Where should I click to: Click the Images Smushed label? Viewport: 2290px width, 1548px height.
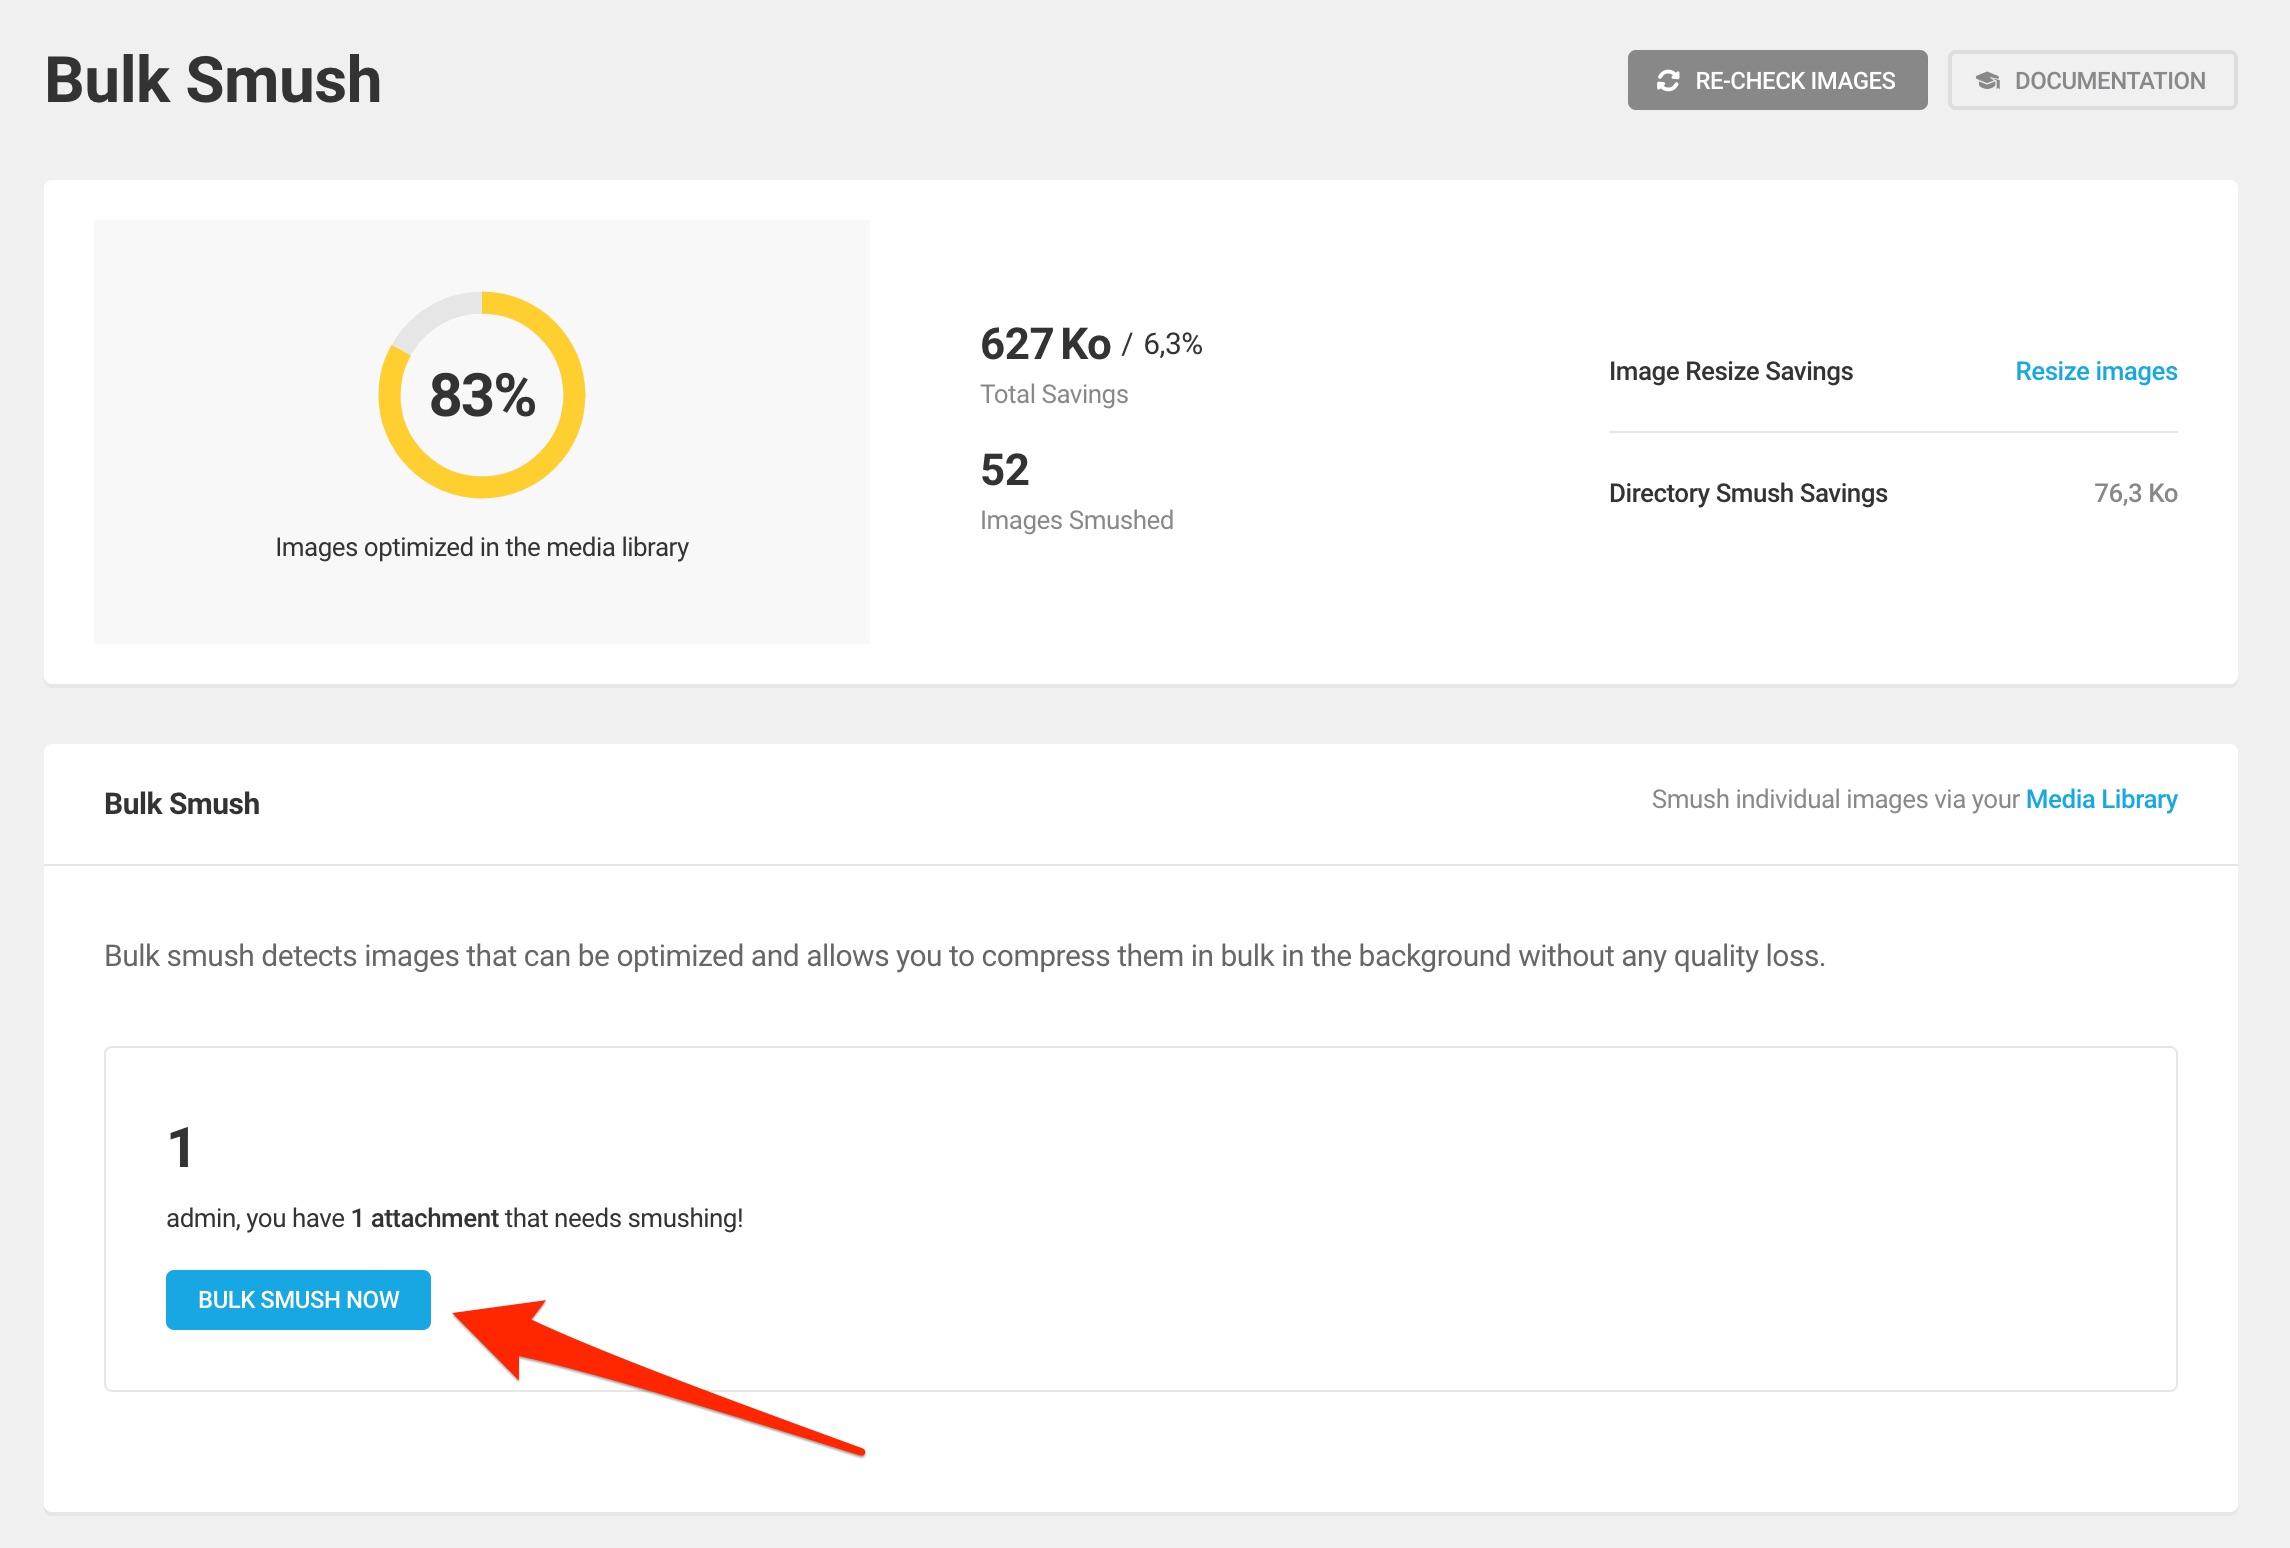(x=1077, y=520)
